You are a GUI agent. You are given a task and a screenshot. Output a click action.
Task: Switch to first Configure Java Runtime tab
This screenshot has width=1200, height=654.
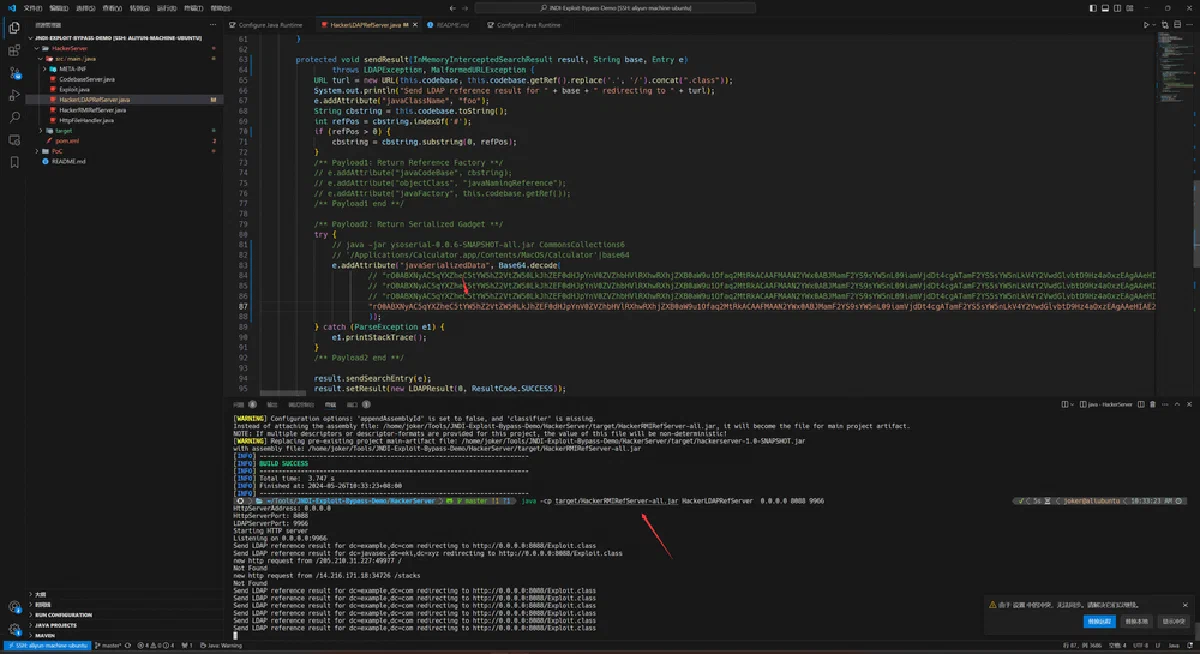267,25
